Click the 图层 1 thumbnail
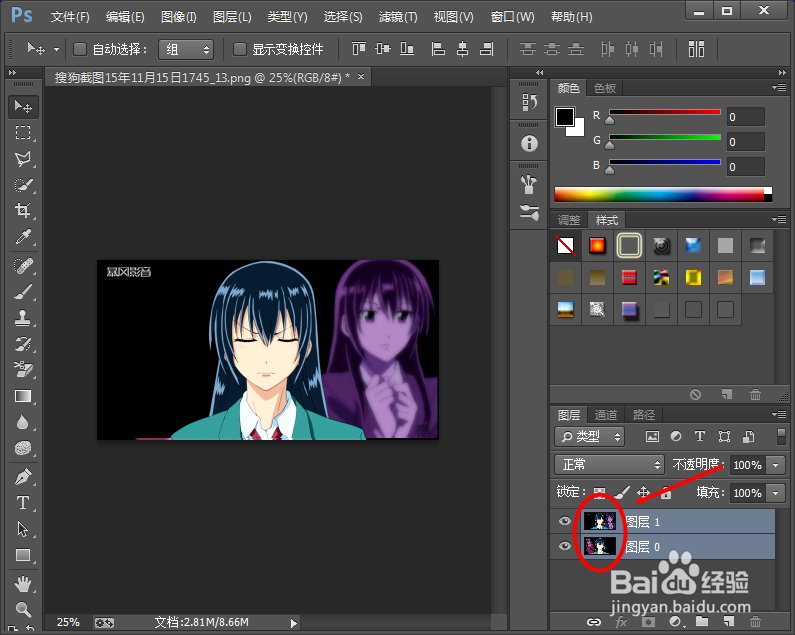The width and height of the screenshot is (795, 635). coord(599,521)
